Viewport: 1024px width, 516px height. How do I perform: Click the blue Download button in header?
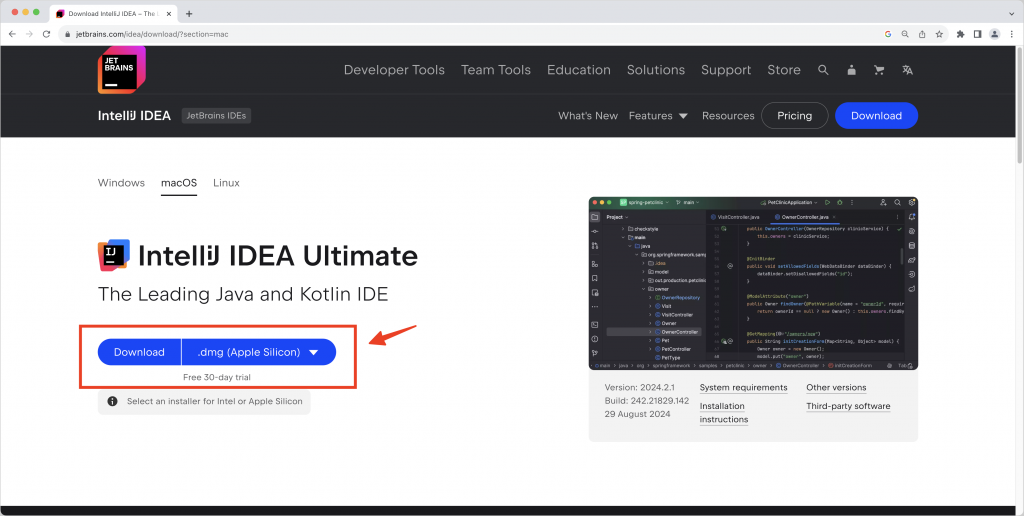point(876,116)
